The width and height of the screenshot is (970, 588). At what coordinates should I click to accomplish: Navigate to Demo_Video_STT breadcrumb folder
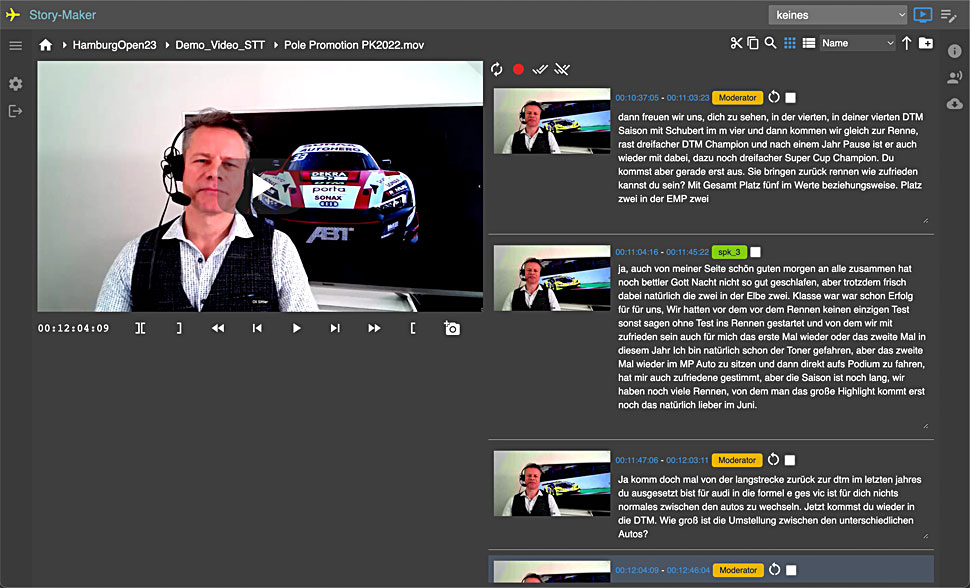pyautogui.click(x=220, y=45)
